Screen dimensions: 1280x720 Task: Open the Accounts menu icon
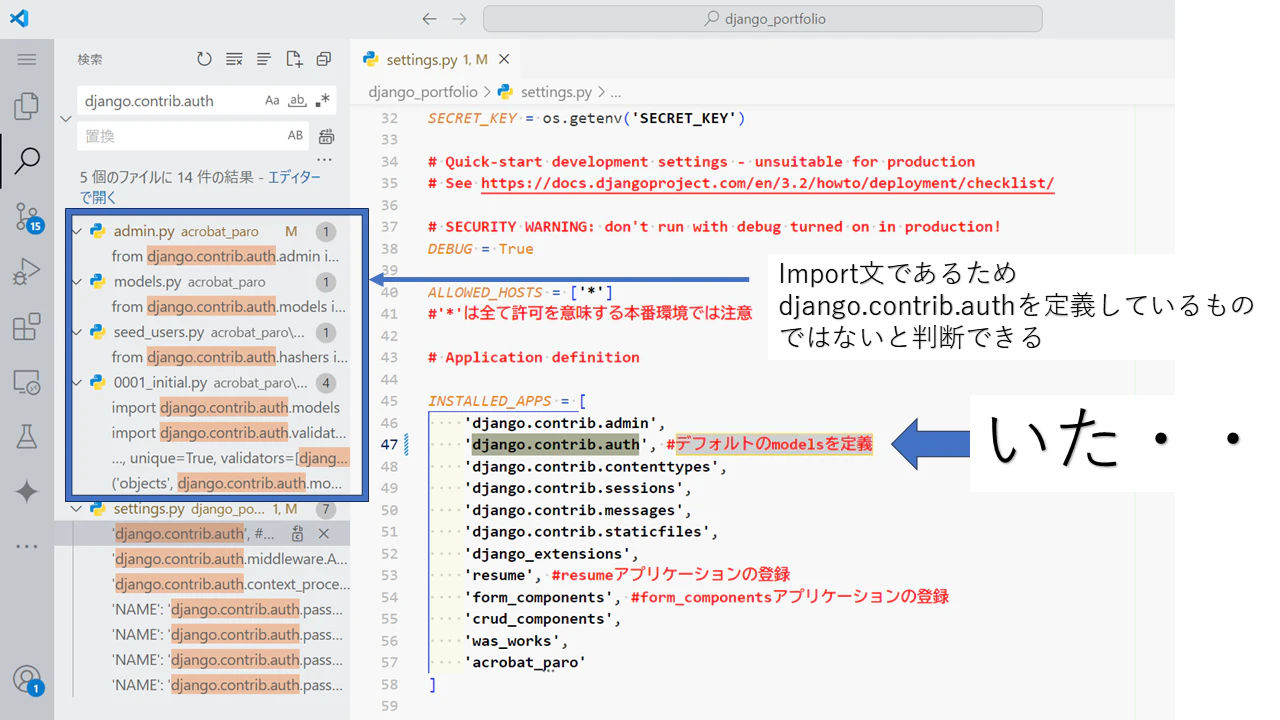click(x=27, y=679)
